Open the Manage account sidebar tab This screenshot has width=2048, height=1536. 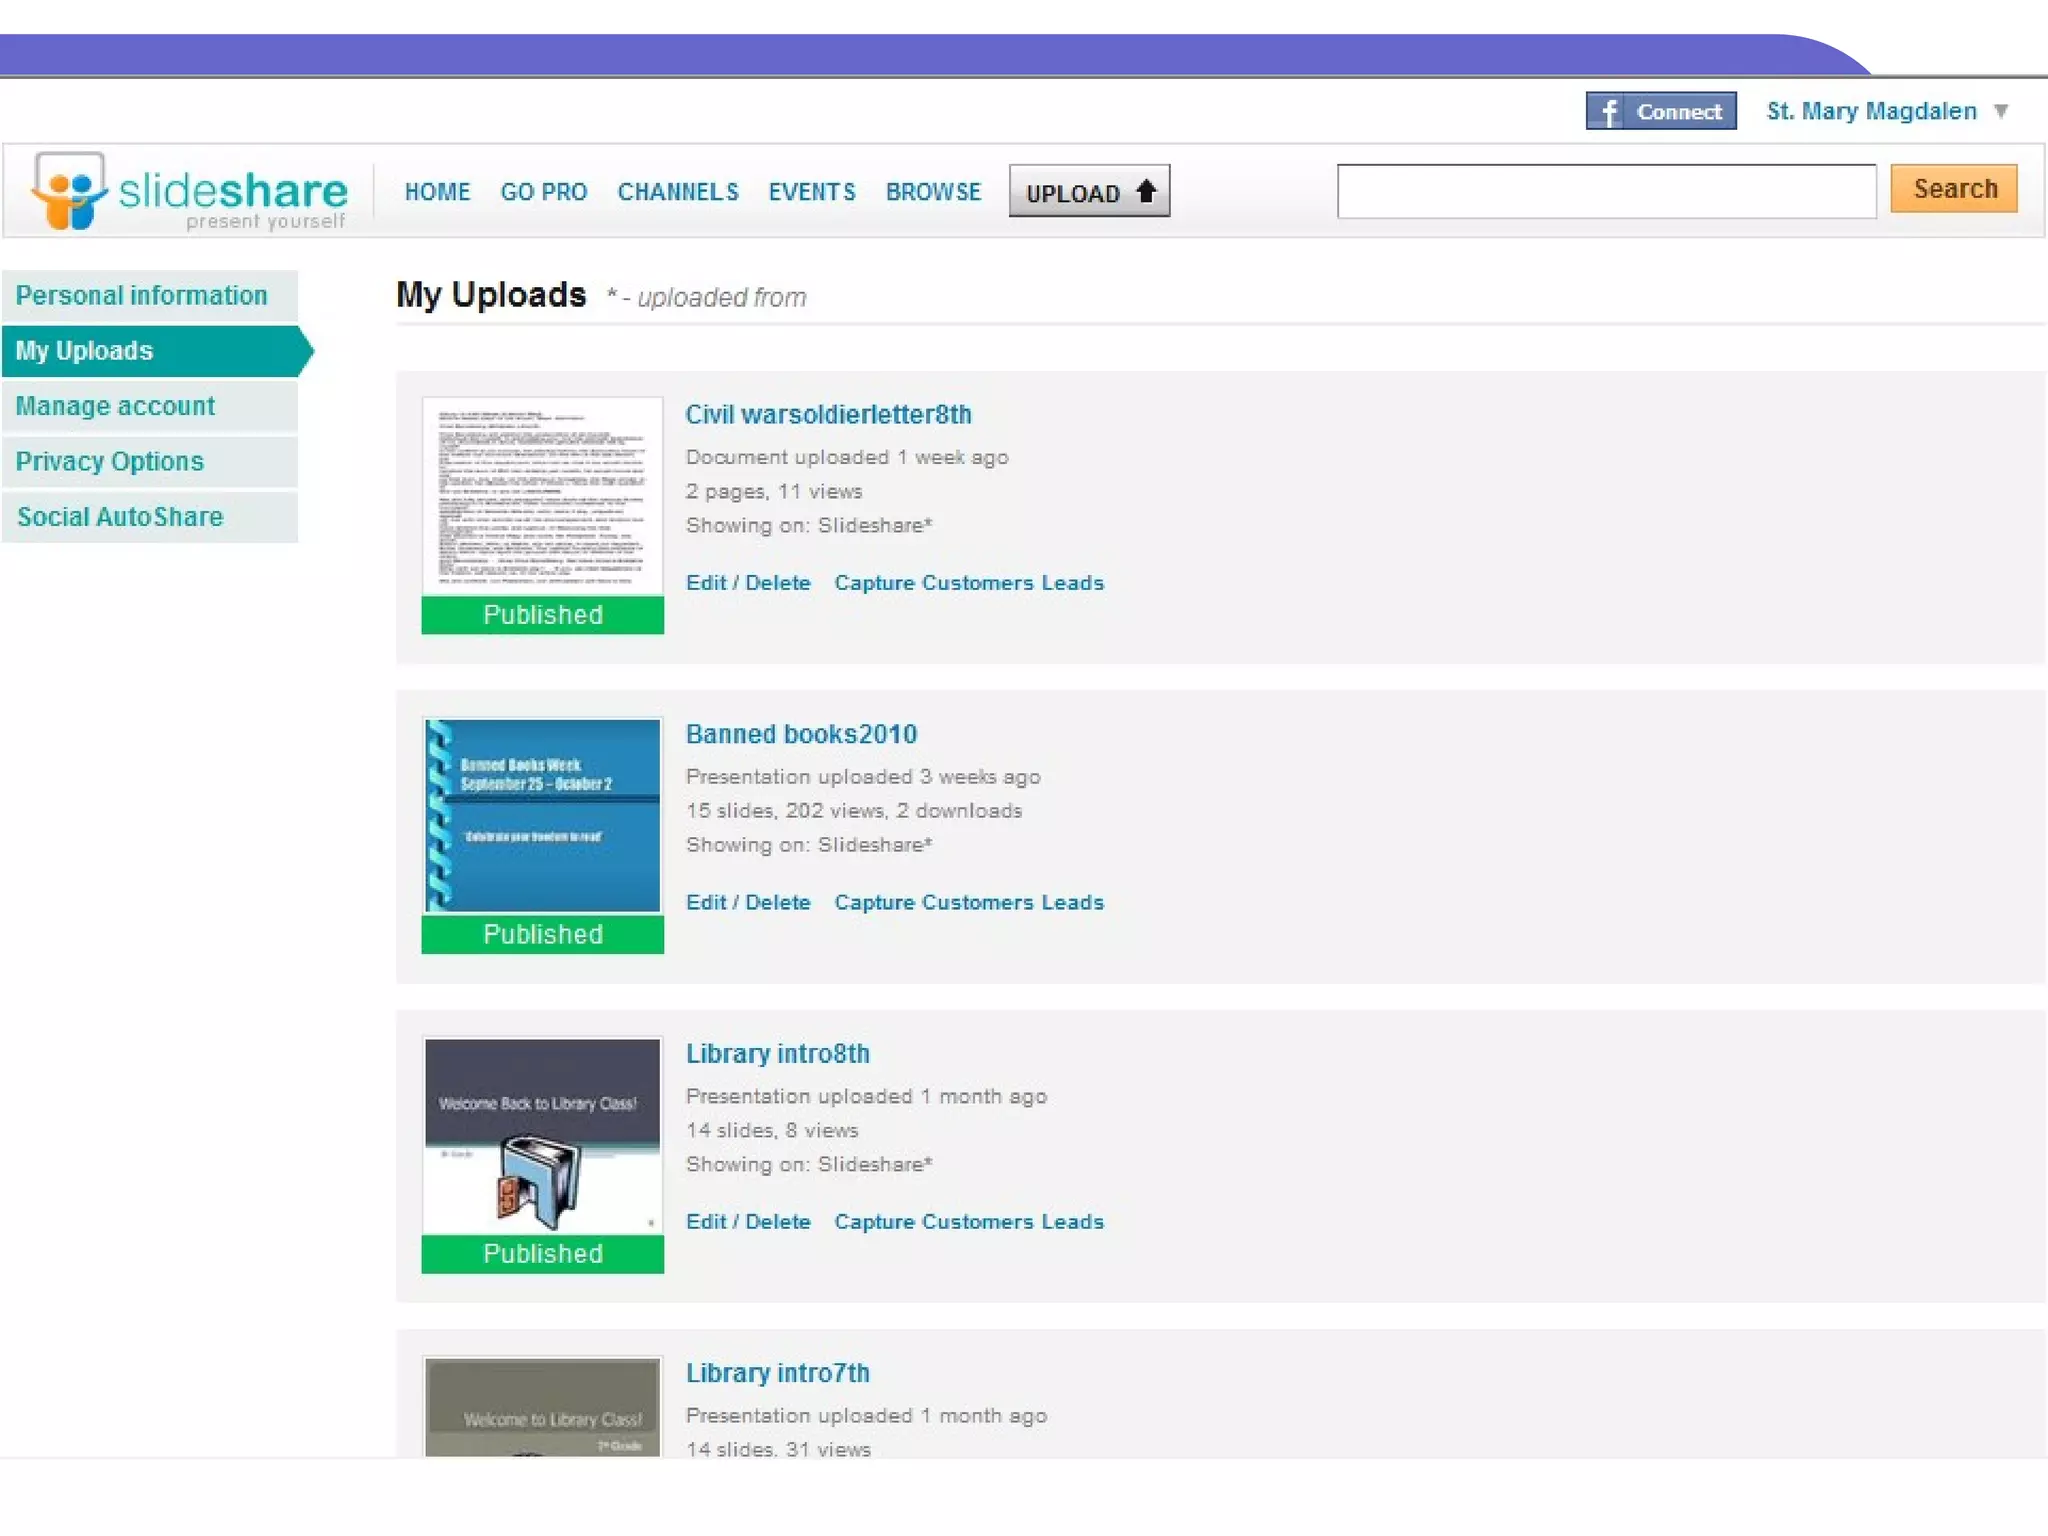coord(115,406)
